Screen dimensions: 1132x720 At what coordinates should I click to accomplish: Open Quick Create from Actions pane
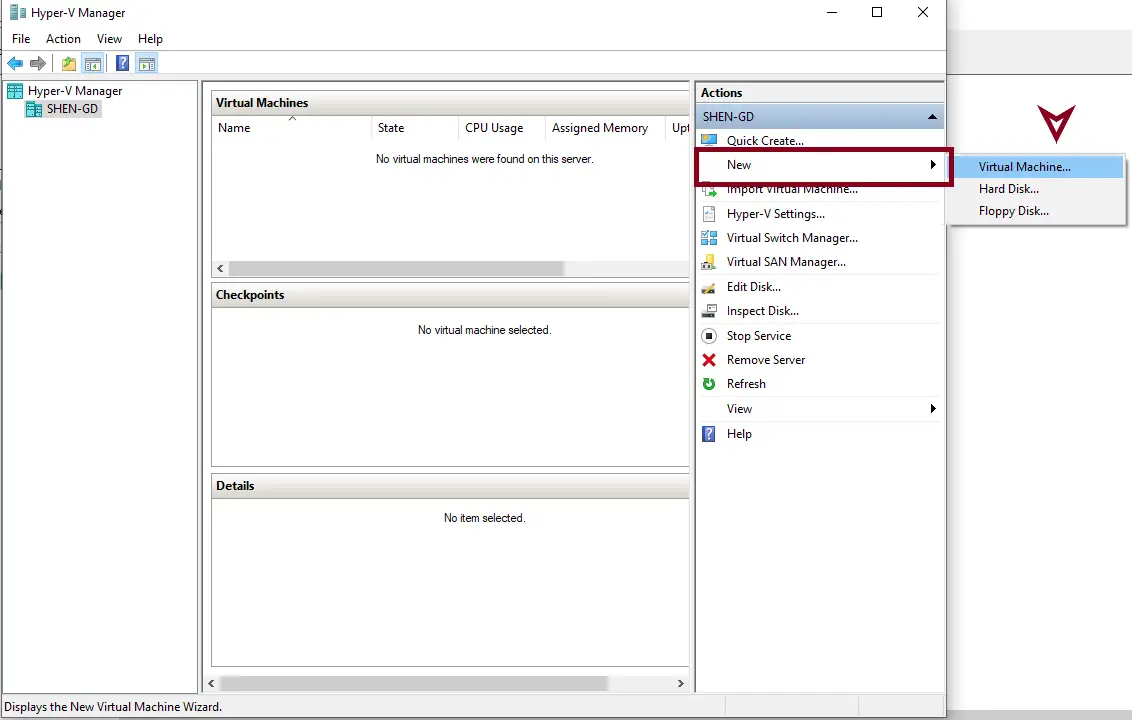click(764, 141)
